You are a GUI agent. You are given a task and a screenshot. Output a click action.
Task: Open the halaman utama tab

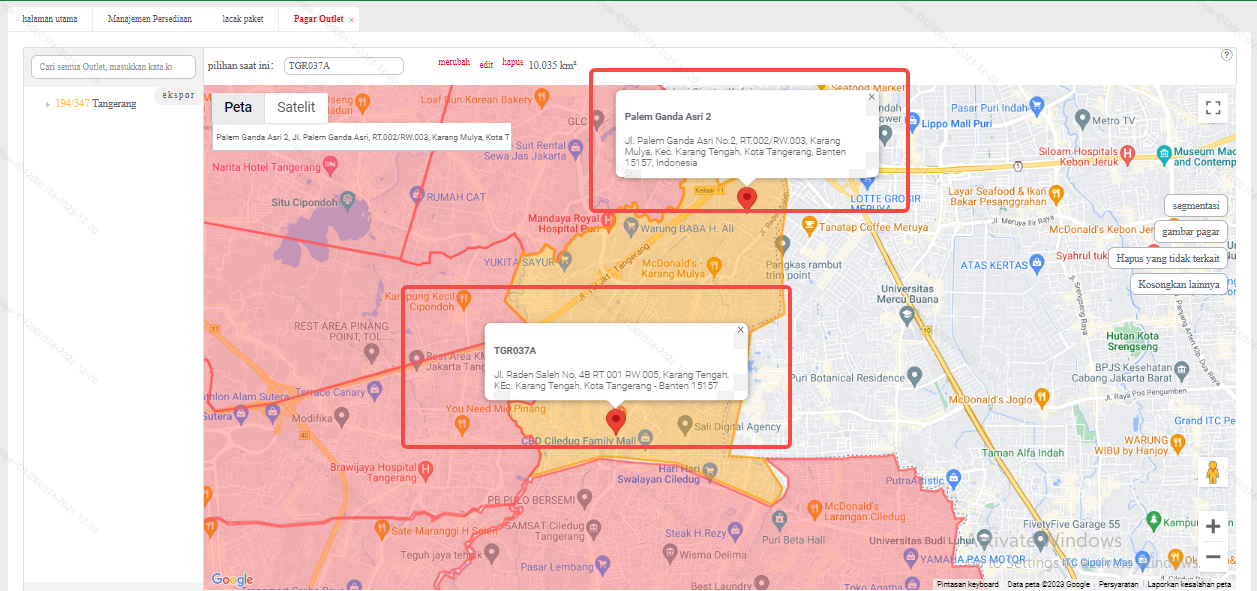pos(50,19)
